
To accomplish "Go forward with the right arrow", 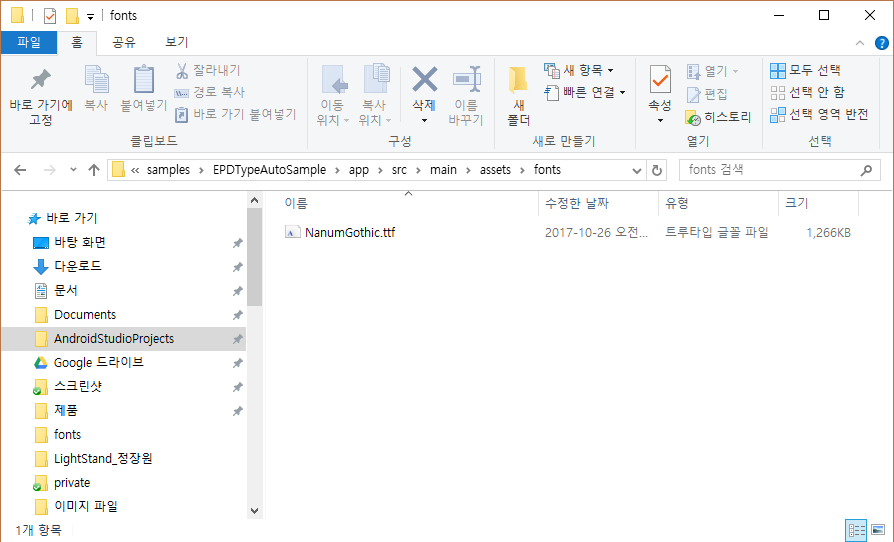I will click(x=50, y=170).
